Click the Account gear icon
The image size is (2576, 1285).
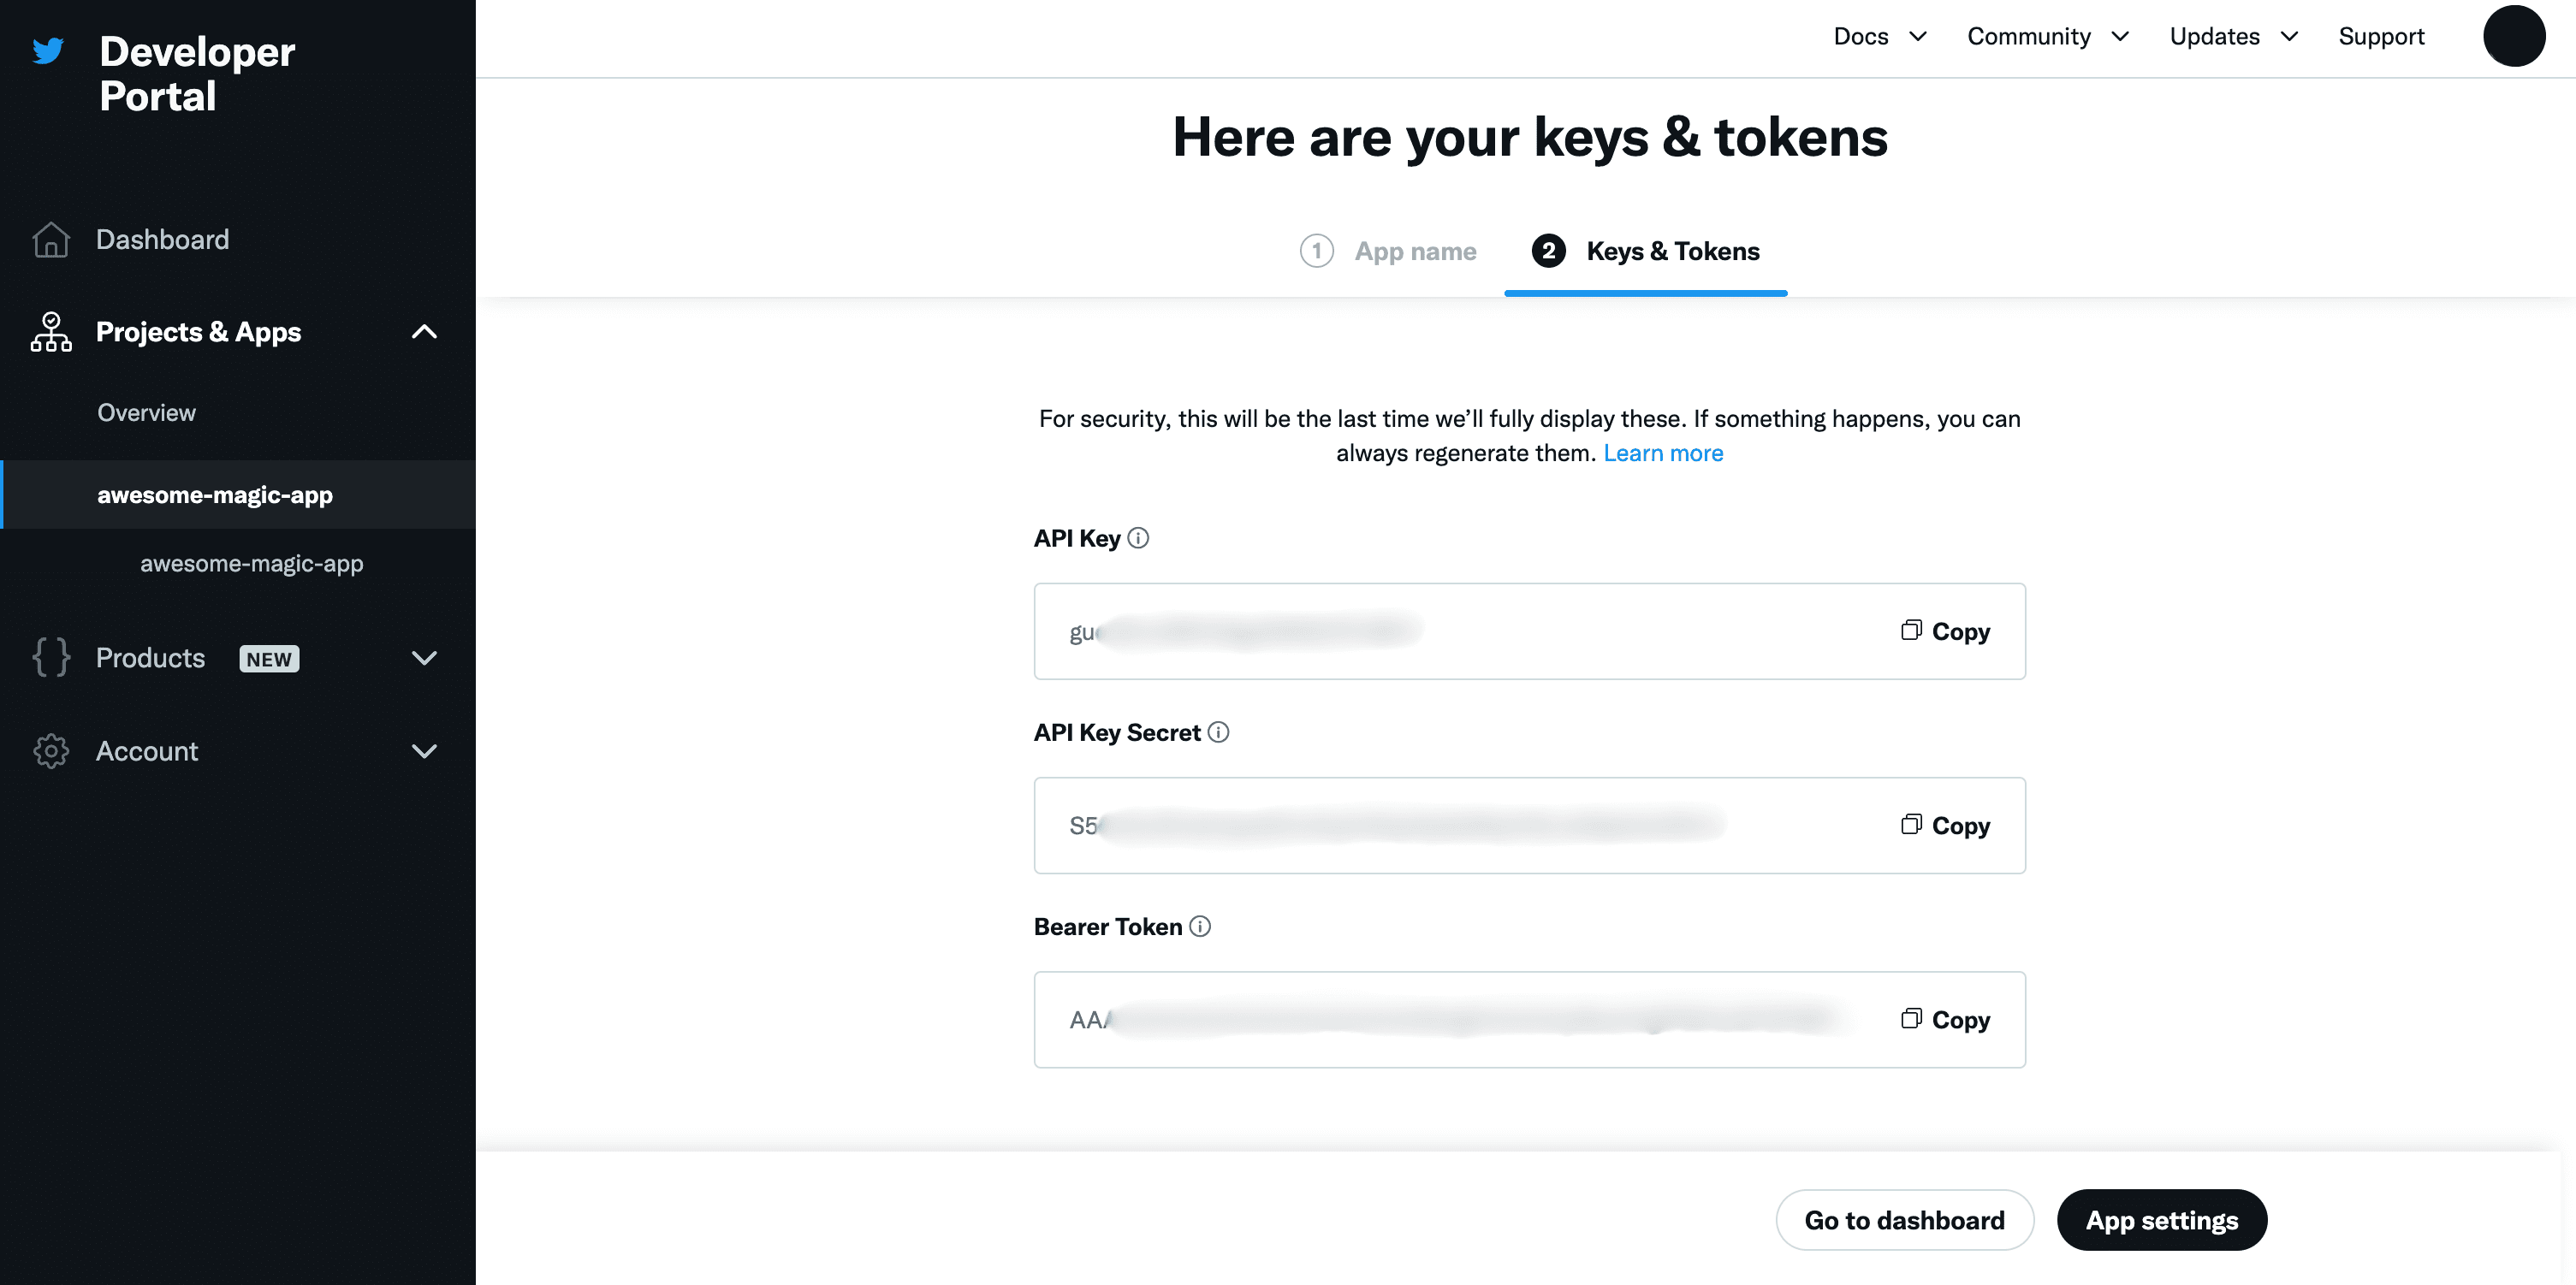point(51,751)
